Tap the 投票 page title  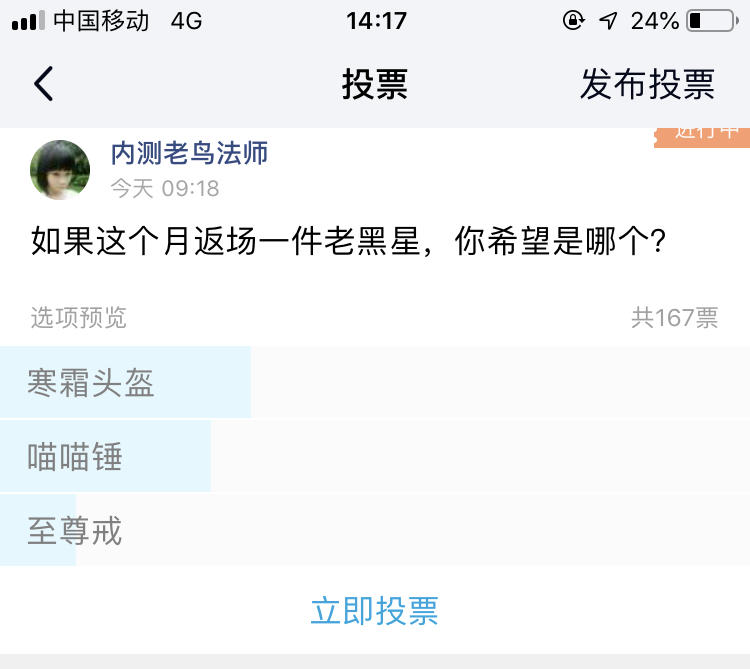point(375,84)
